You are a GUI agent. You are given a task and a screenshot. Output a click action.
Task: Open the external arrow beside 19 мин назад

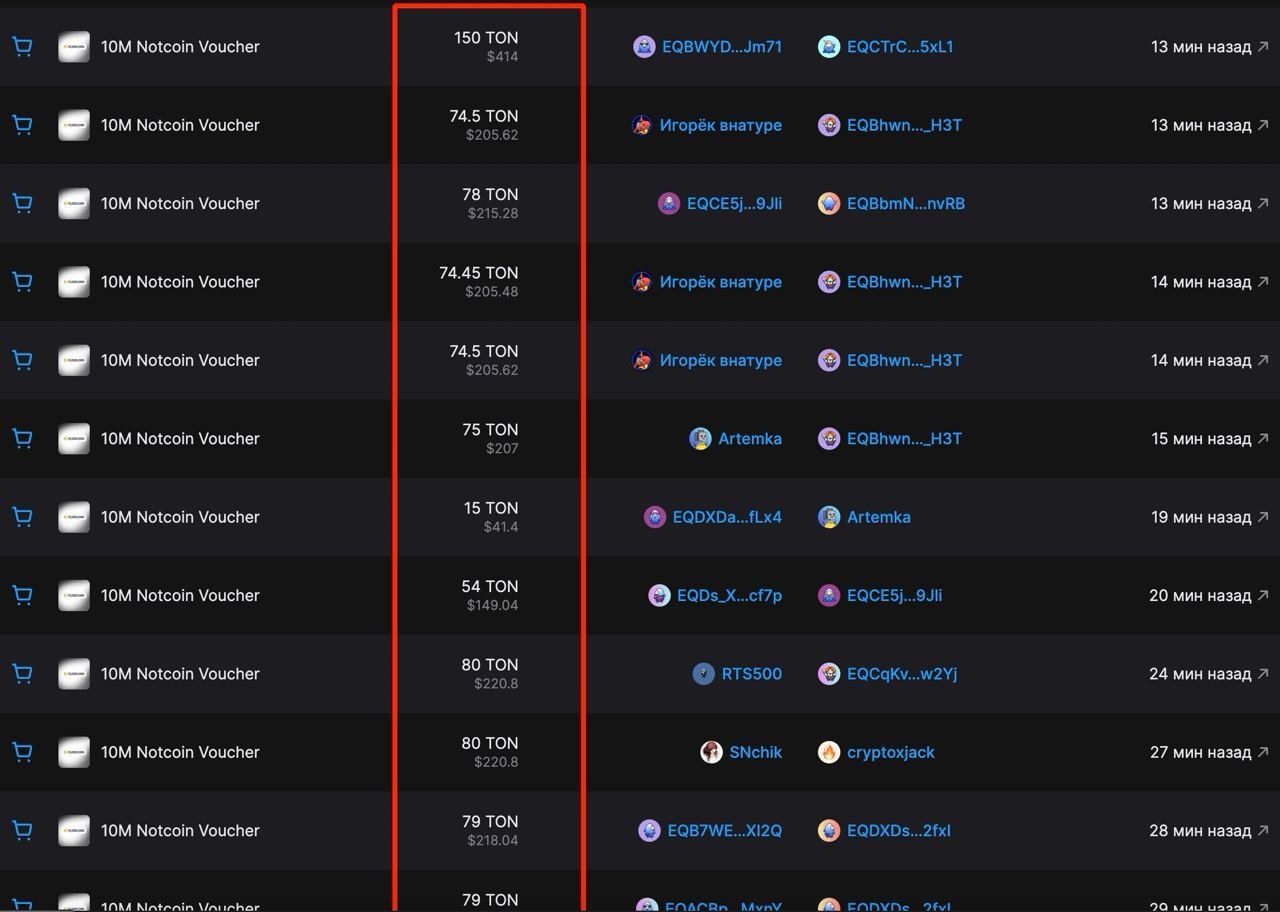(1263, 517)
